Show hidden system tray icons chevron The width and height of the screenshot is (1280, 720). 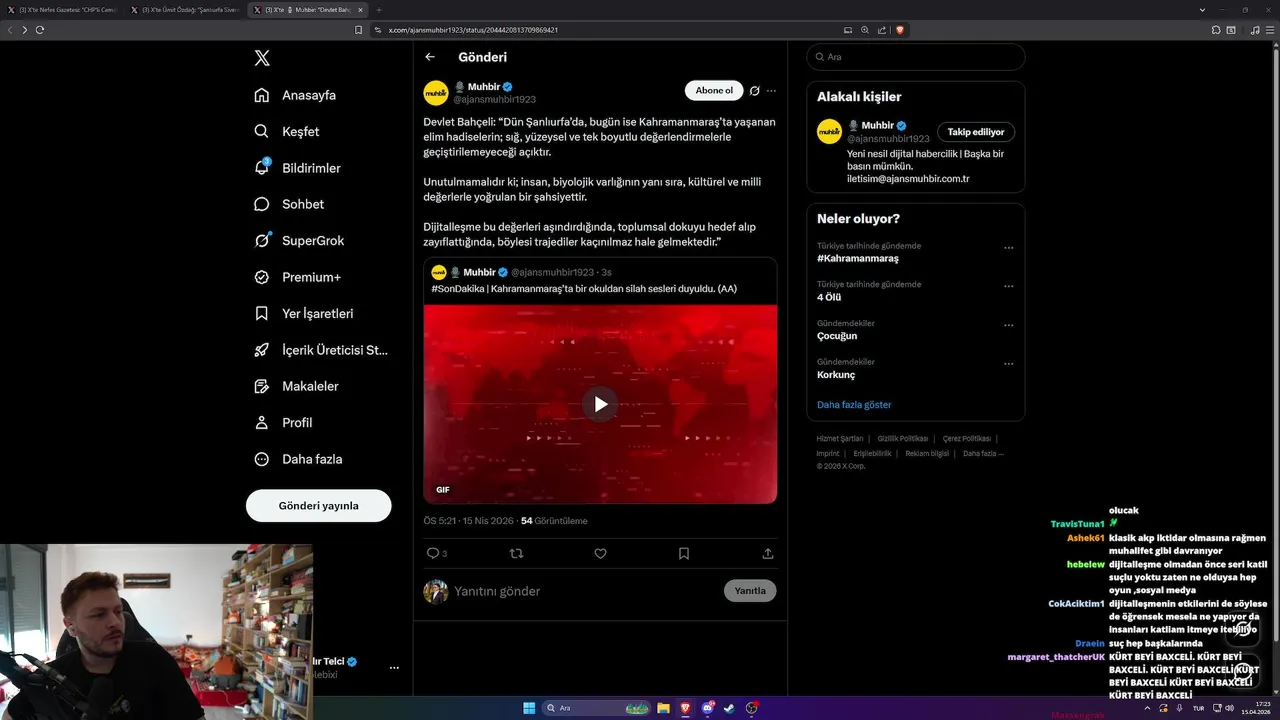[1147, 708]
